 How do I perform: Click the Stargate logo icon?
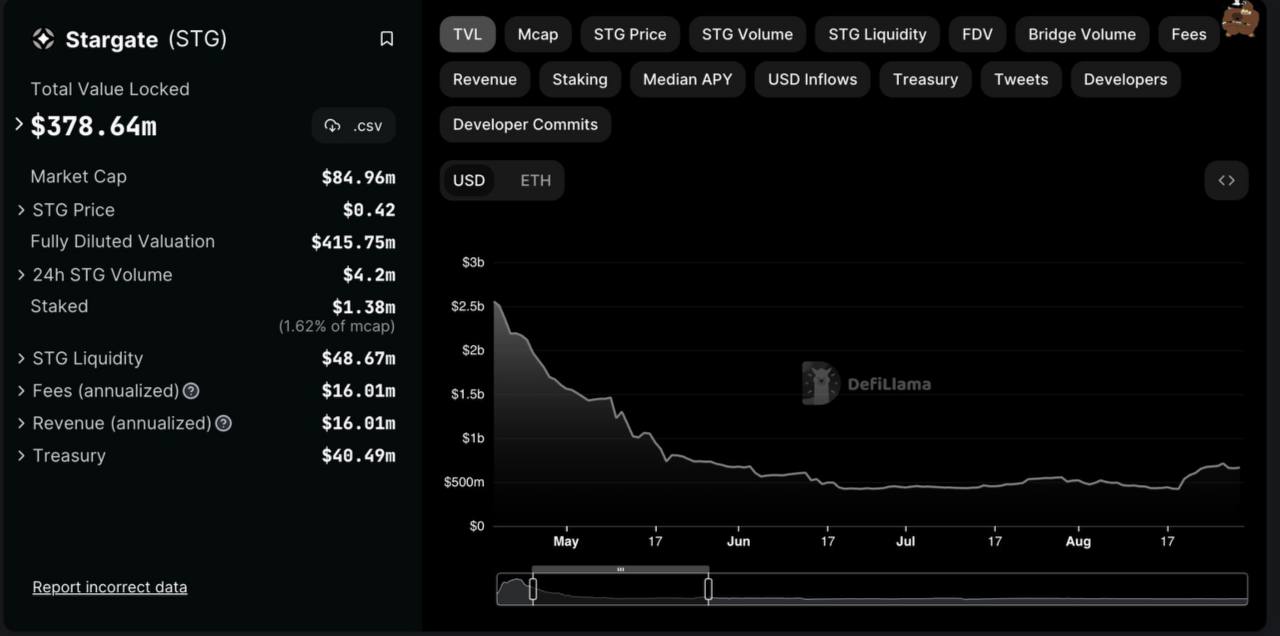click(x=43, y=39)
